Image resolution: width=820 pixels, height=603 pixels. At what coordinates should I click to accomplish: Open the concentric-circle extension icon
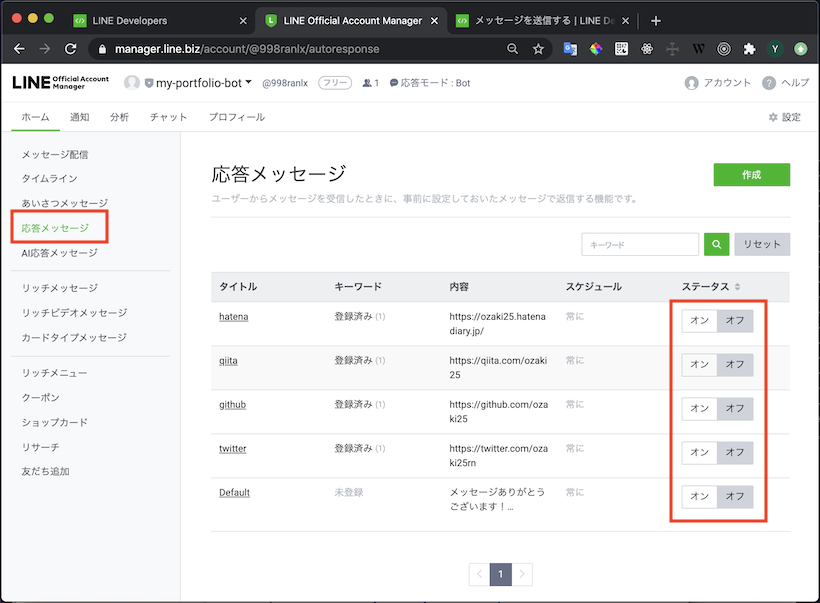click(x=724, y=49)
